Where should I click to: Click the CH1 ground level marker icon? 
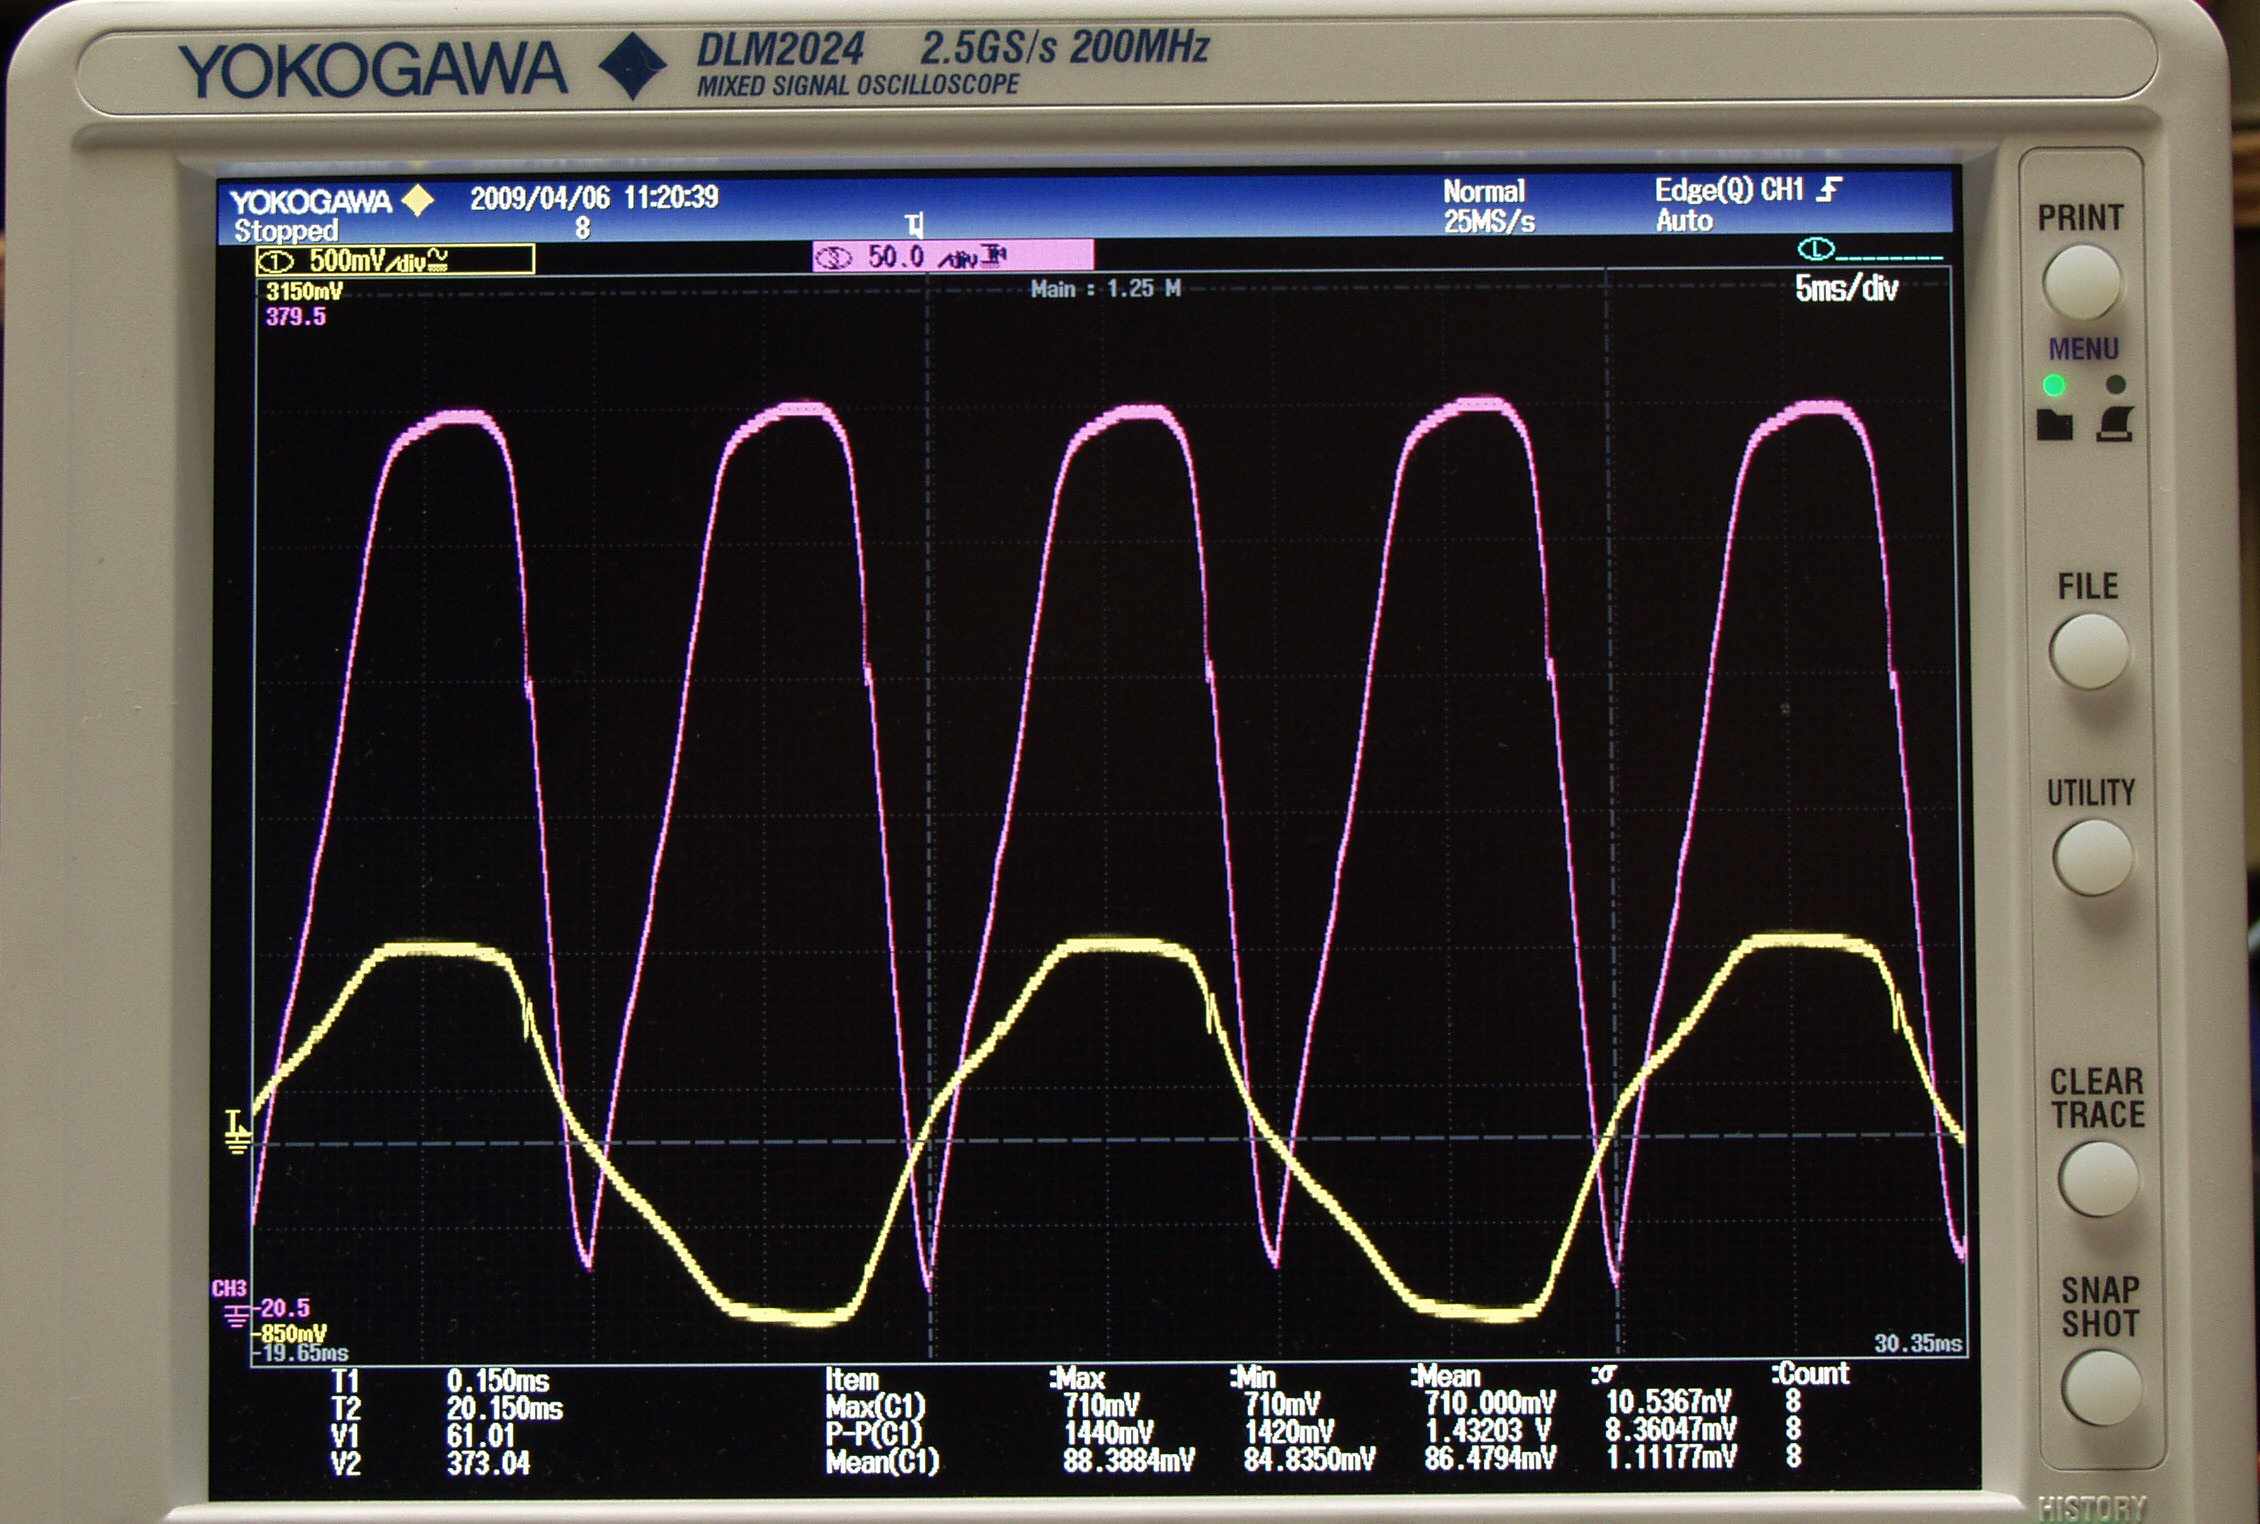[x=236, y=1132]
